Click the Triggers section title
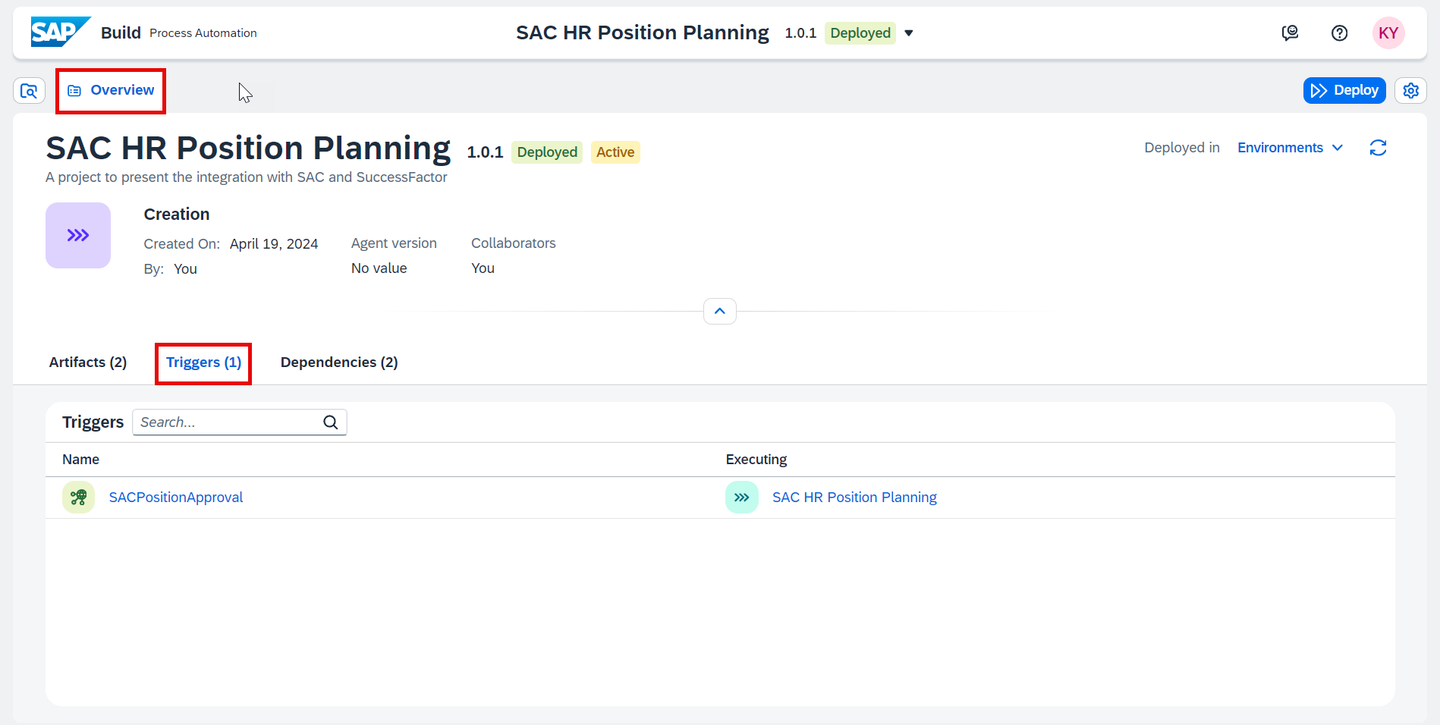Viewport: 1440px width, 725px height. 93,422
